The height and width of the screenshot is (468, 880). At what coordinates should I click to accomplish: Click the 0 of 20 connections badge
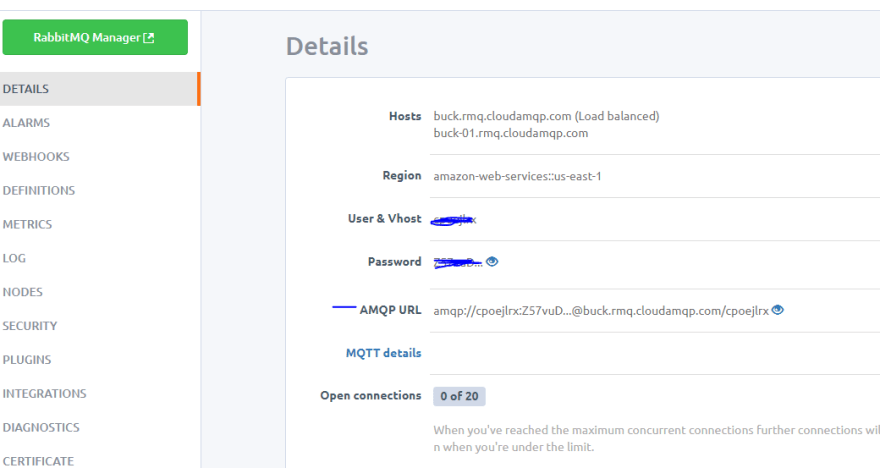459,396
